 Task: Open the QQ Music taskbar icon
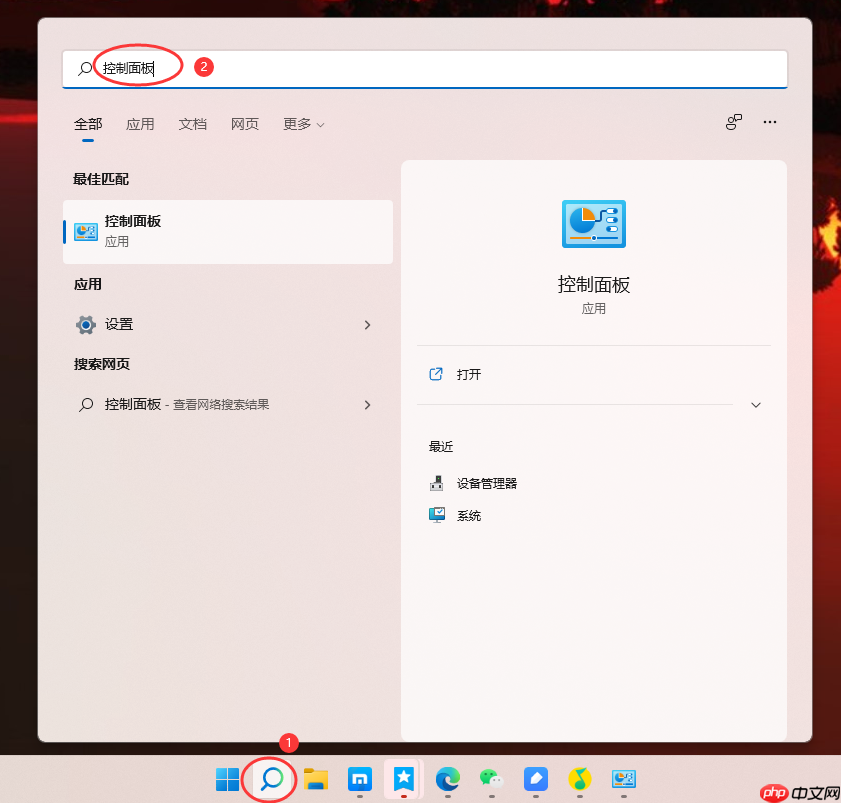pyautogui.click(x=579, y=779)
